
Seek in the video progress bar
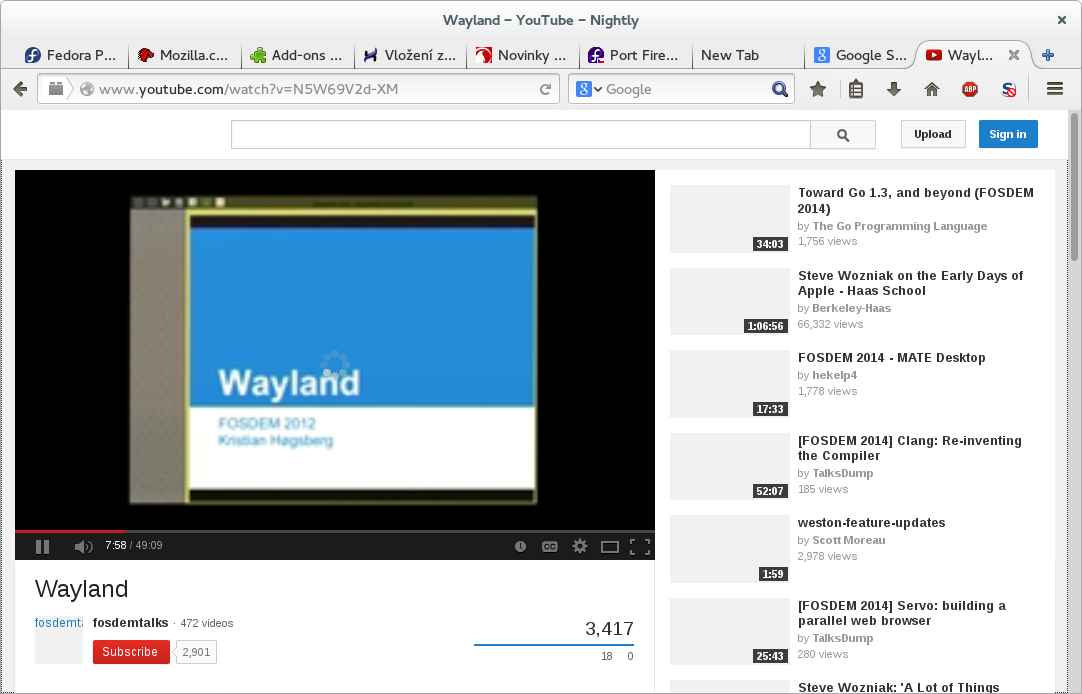335,531
